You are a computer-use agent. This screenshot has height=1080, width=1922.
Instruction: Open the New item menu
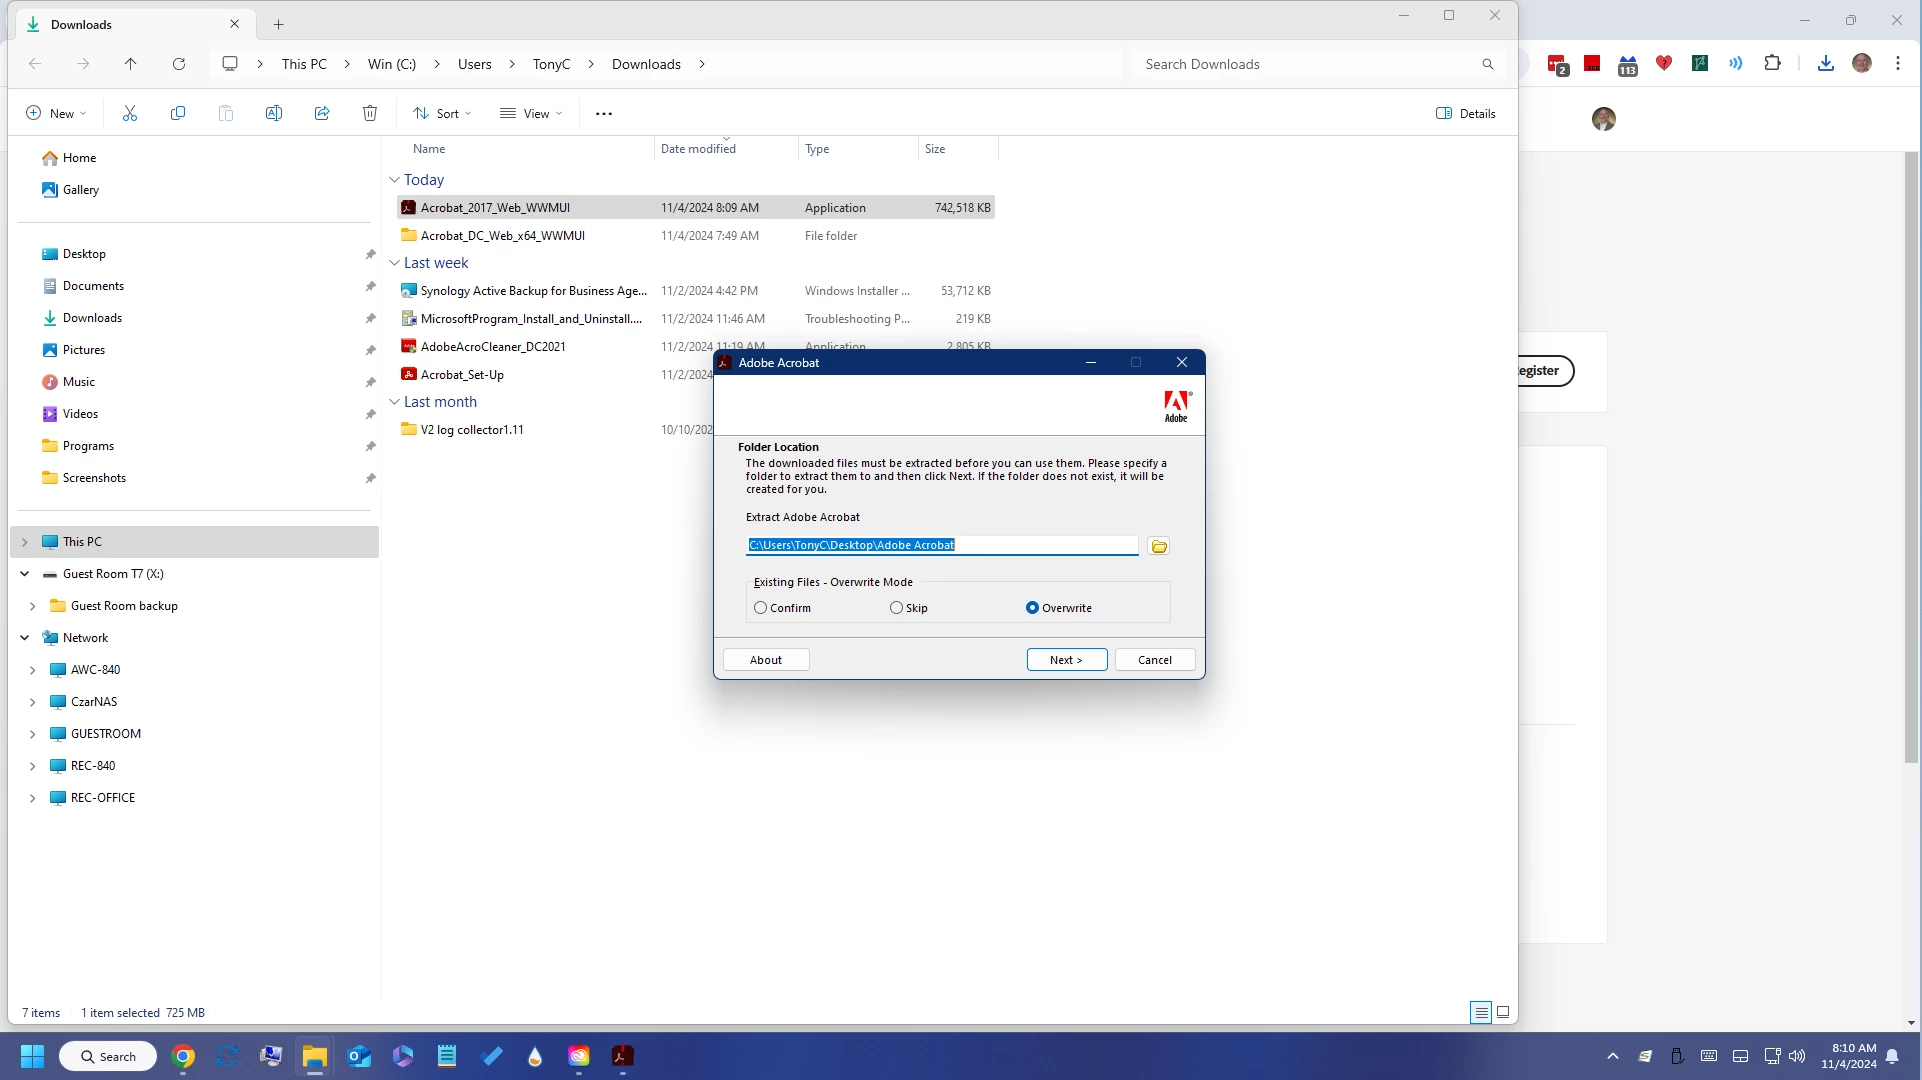coord(56,113)
